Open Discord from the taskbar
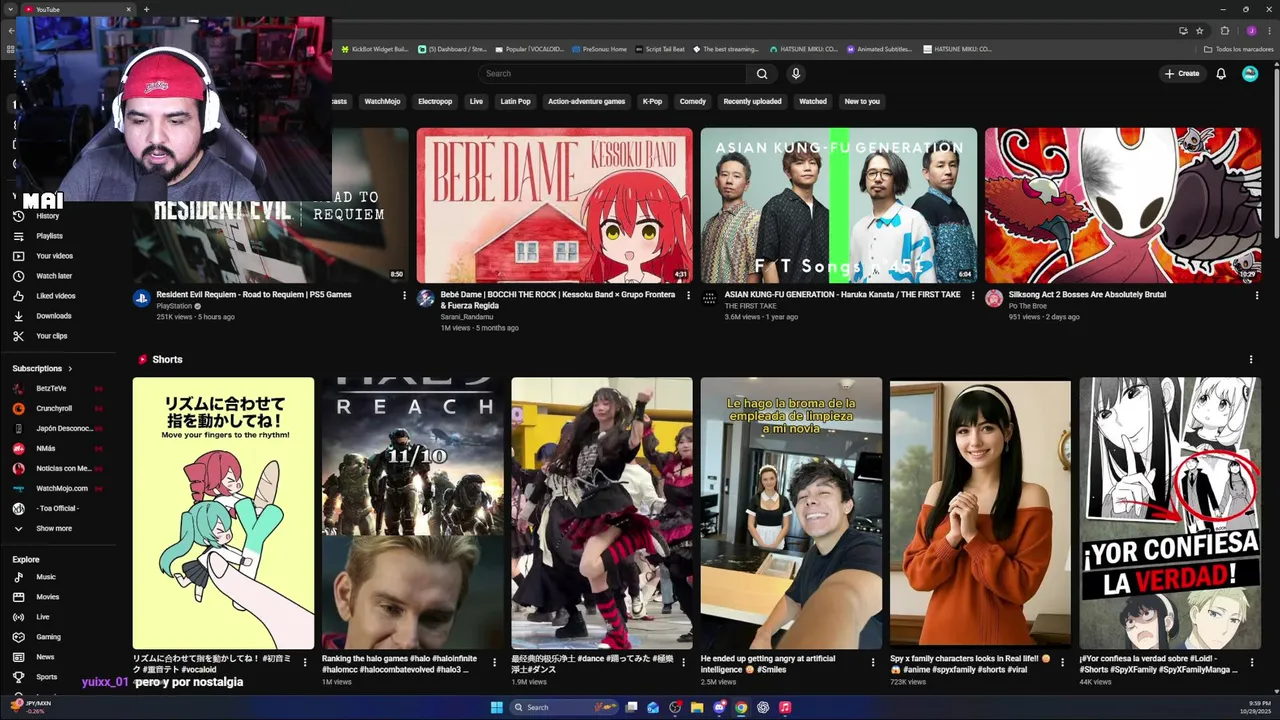Screen dimensions: 1280x720 pyautogui.click(x=719, y=707)
